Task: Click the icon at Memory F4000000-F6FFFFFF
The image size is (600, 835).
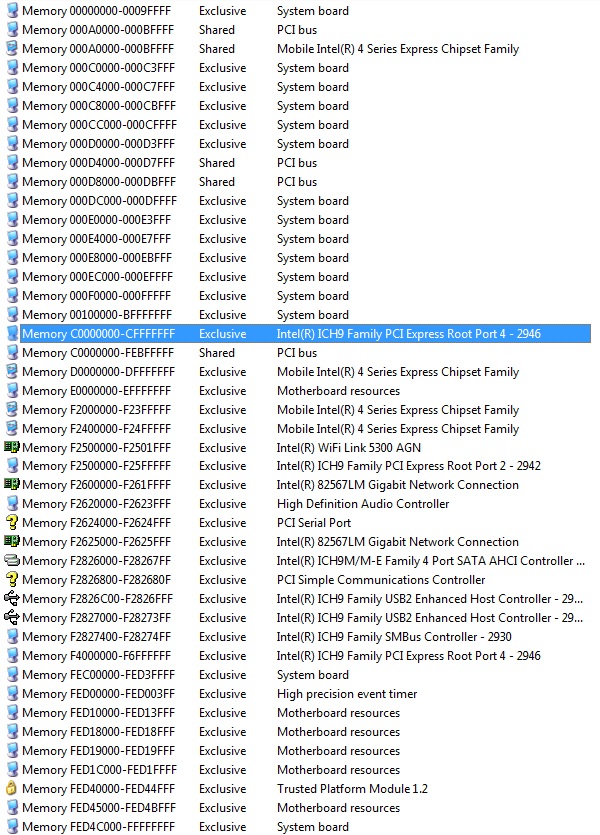Action: [x=12, y=656]
